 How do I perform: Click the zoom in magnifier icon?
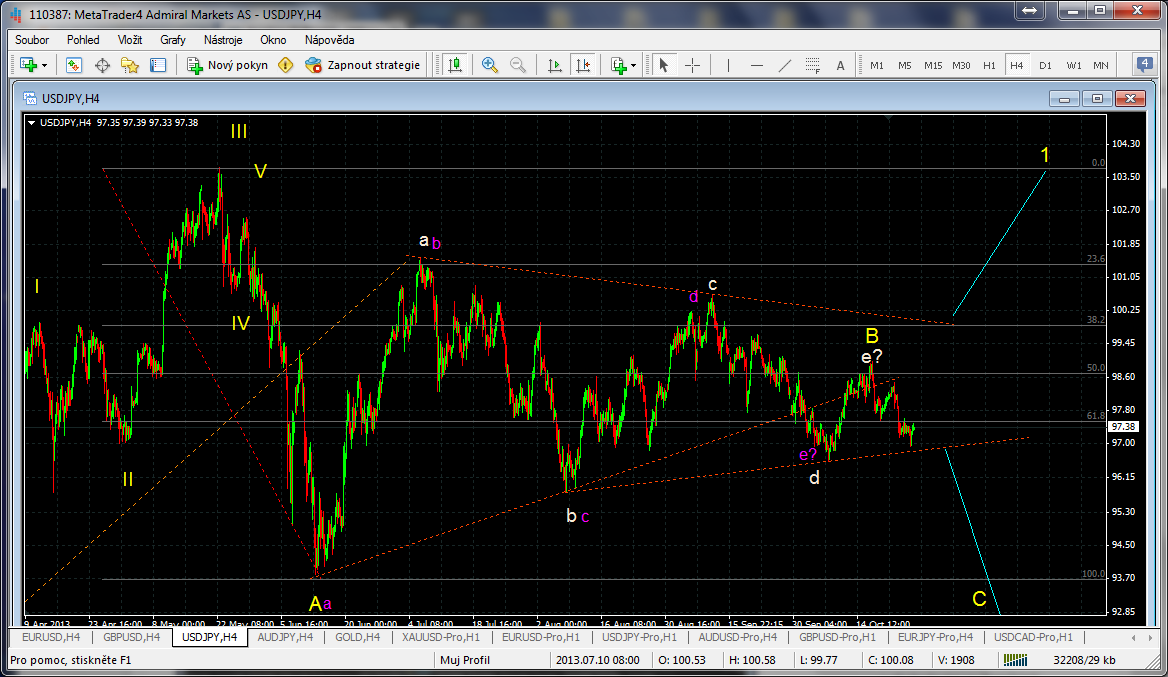490,65
